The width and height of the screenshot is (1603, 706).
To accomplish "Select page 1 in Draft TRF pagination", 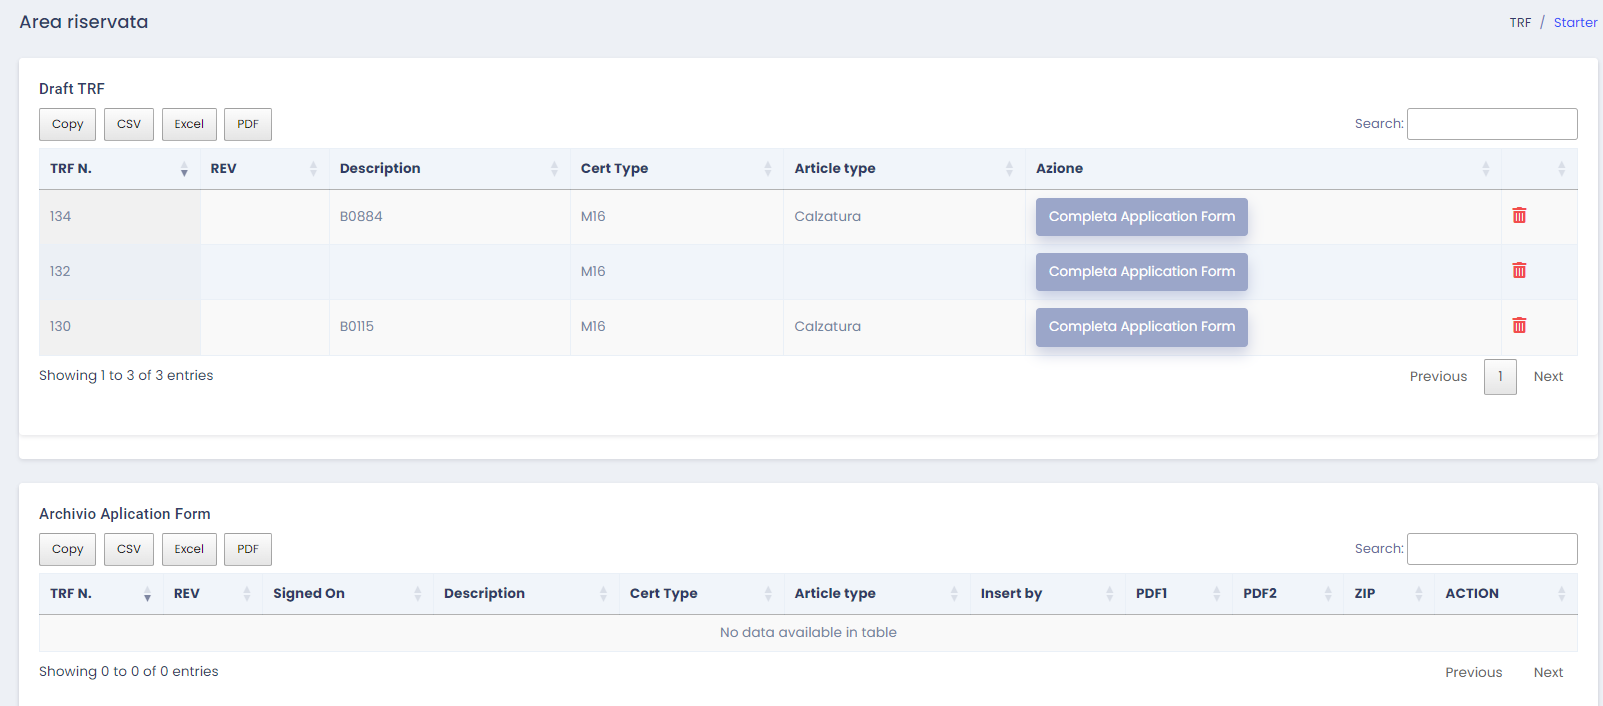I will coord(1500,377).
